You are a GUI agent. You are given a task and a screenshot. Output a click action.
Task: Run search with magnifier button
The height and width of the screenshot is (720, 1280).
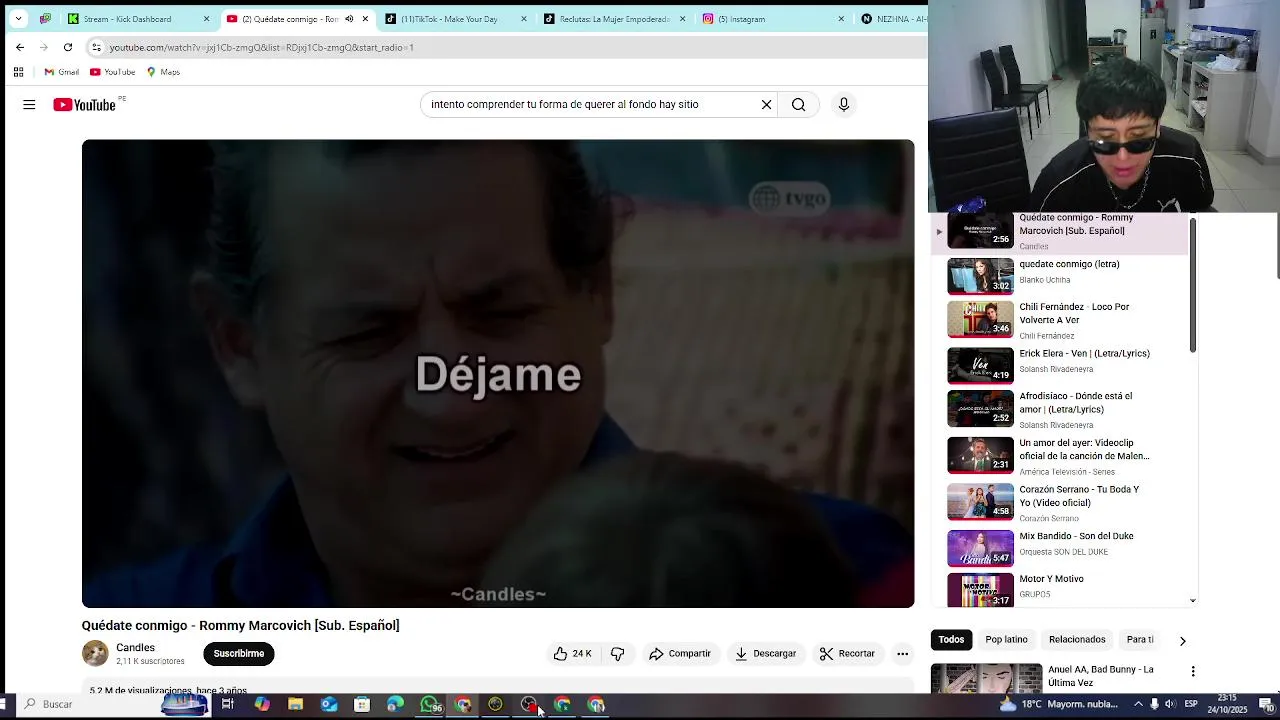click(798, 104)
